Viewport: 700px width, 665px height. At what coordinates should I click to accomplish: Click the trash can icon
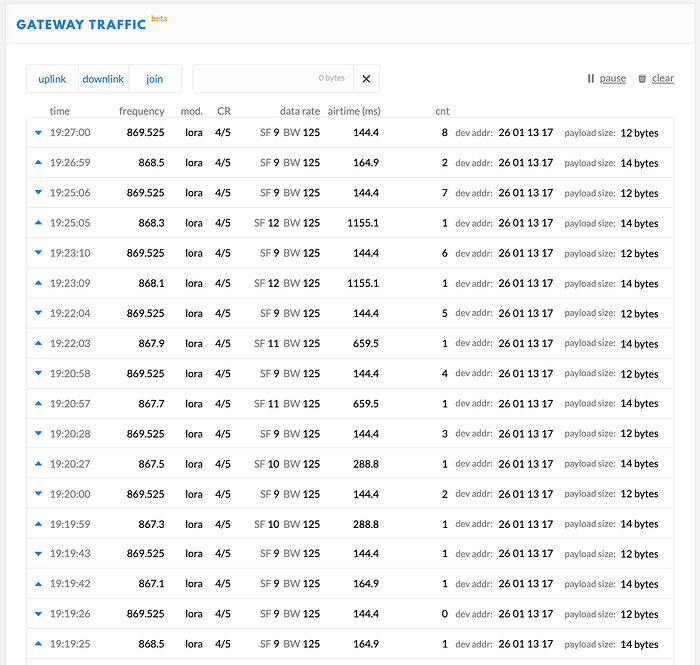pyautogui.click(x=642, y=79)
